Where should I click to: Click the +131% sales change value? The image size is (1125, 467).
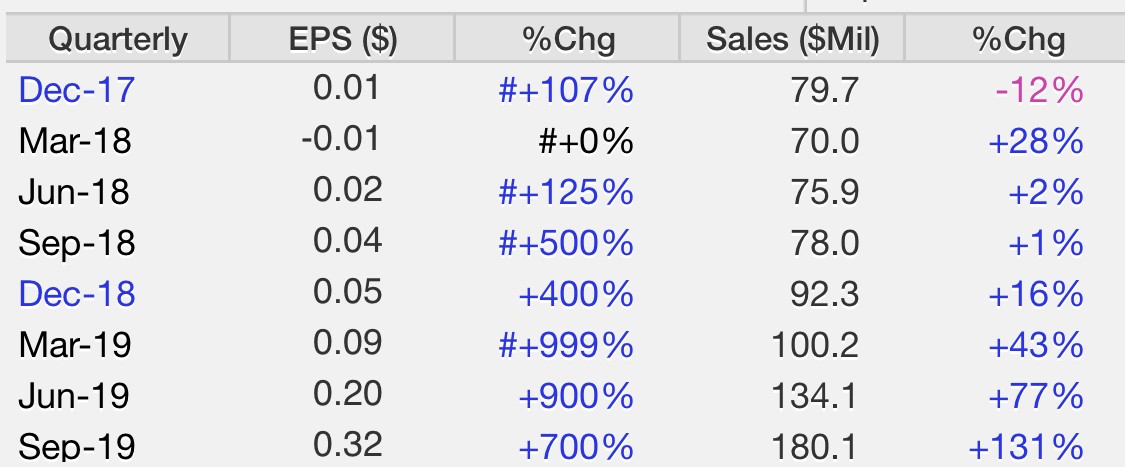1026,447
